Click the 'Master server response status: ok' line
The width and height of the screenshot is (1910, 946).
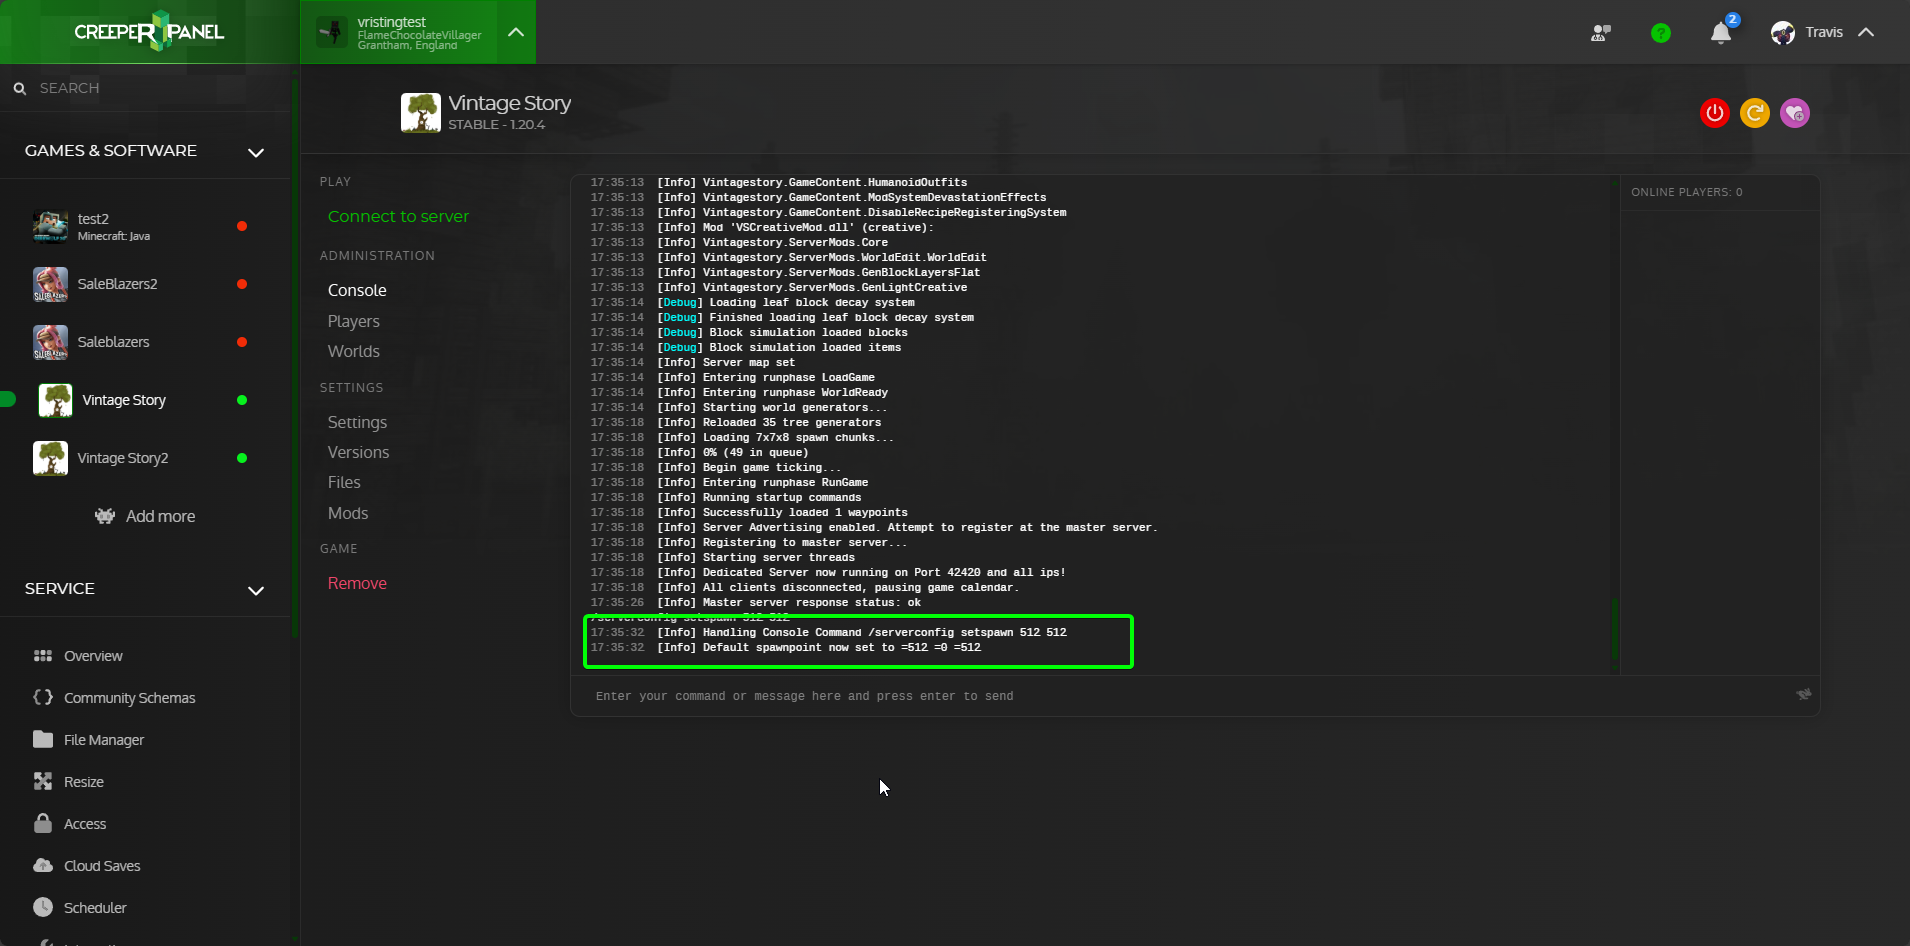(755, 603)
